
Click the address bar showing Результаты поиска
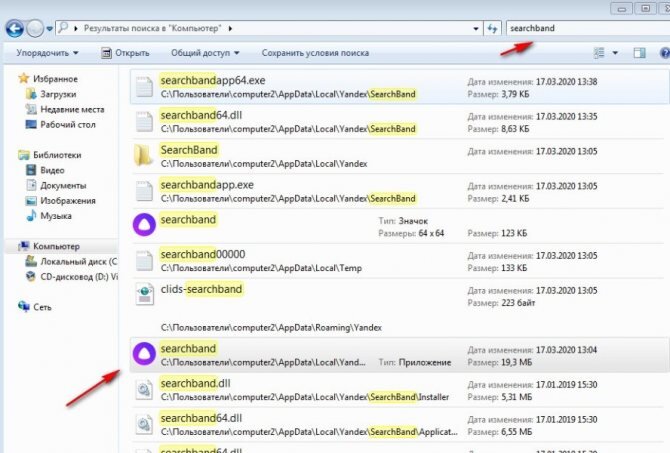click(269, 29)
